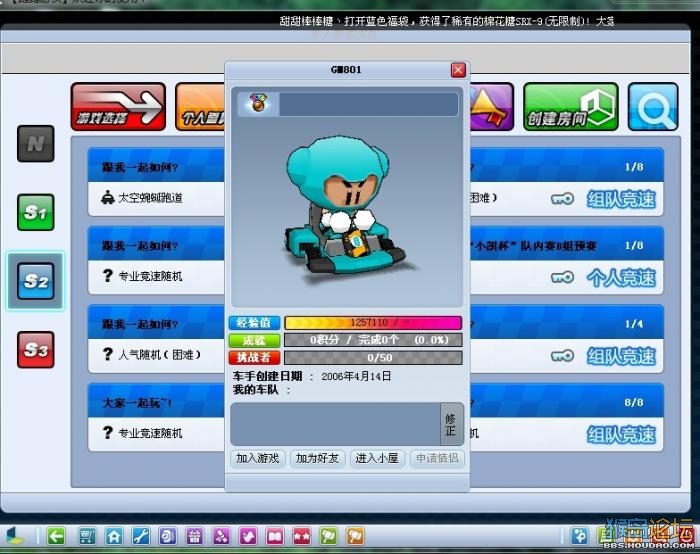Open the 太空蜿蜒跑道 room card
This screenshot has width=700, height=554.
pos(156,182)
